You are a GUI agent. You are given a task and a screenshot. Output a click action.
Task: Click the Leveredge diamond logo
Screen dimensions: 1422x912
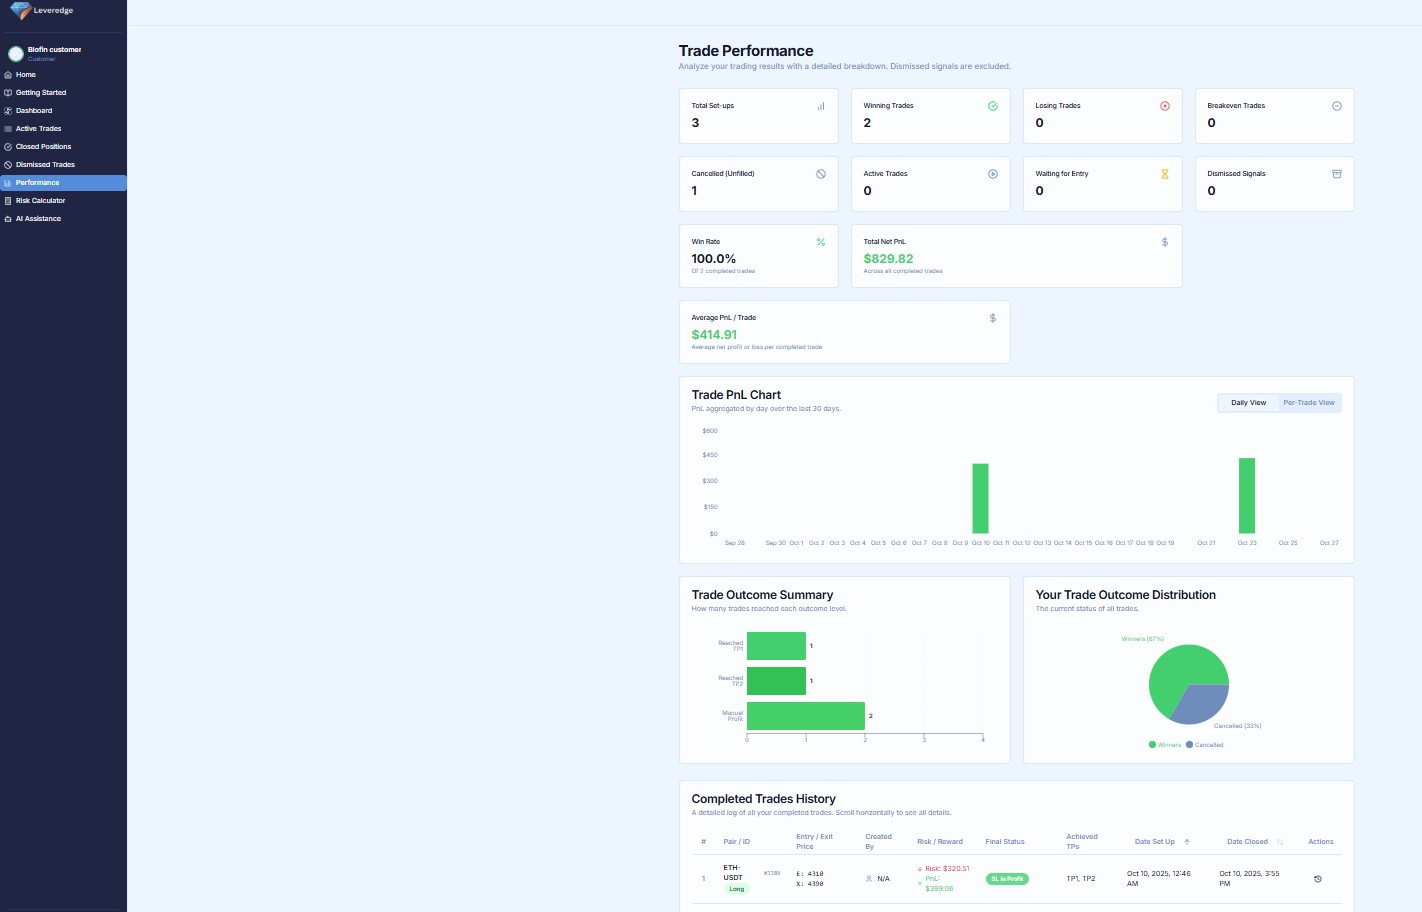point(18,11)
